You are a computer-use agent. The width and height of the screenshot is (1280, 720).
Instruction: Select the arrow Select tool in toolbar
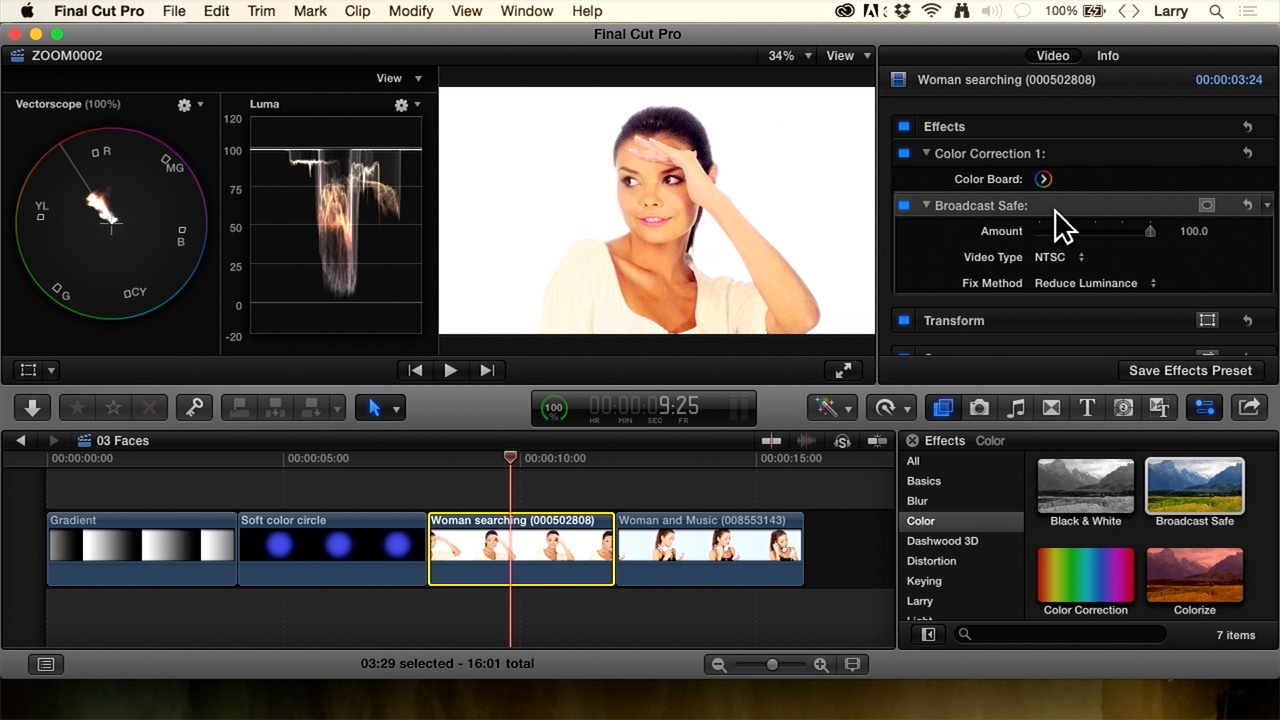pyautogui.click(x=374, y=408)
